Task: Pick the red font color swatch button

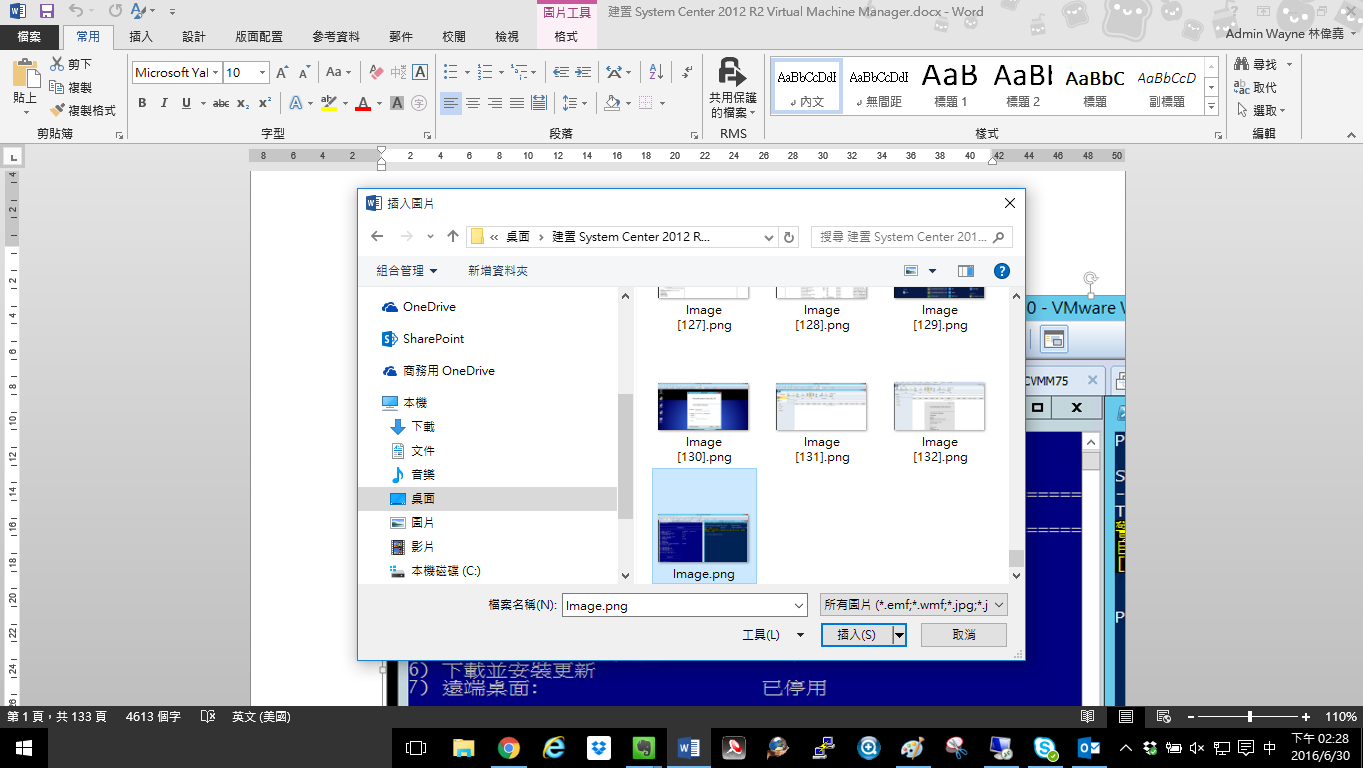Action: 362,103
